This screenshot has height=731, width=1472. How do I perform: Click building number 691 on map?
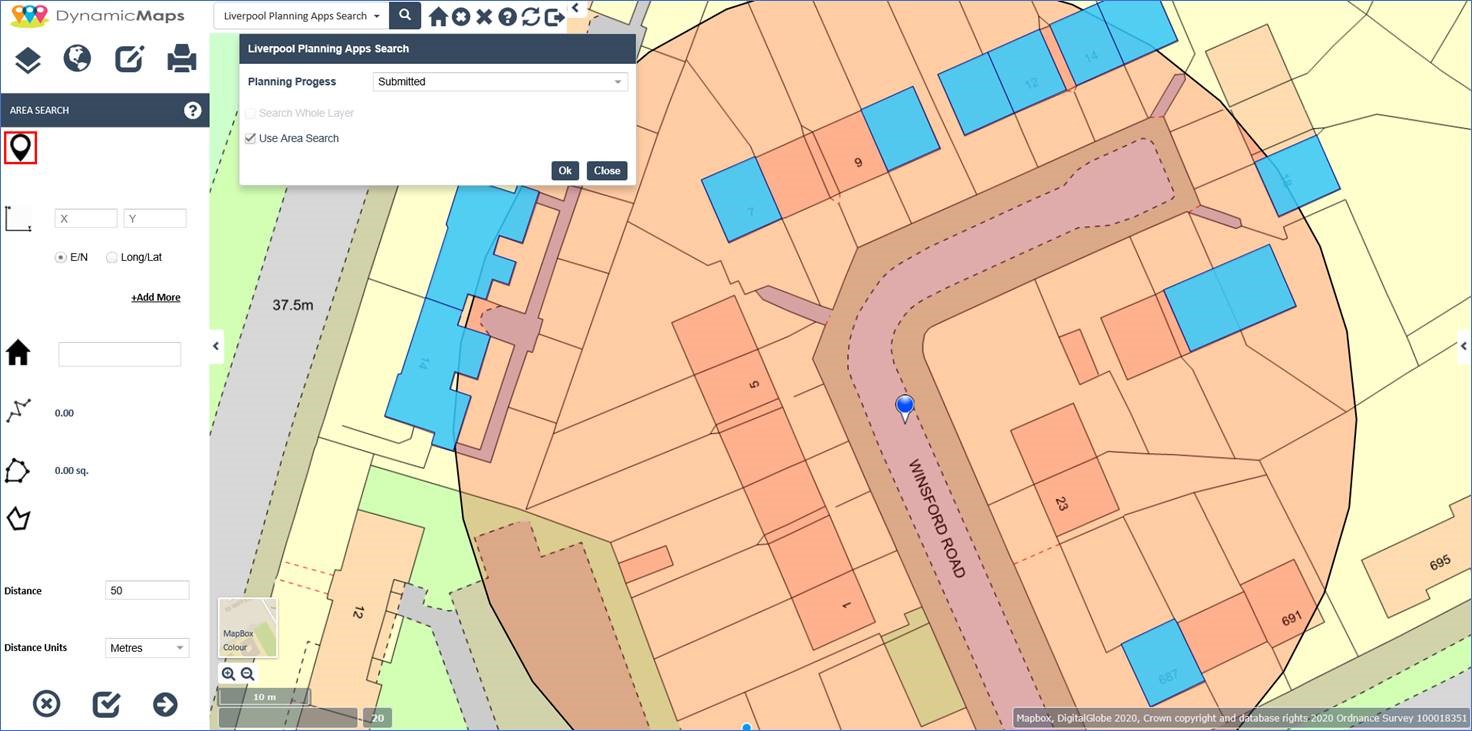coord(1291,619)
